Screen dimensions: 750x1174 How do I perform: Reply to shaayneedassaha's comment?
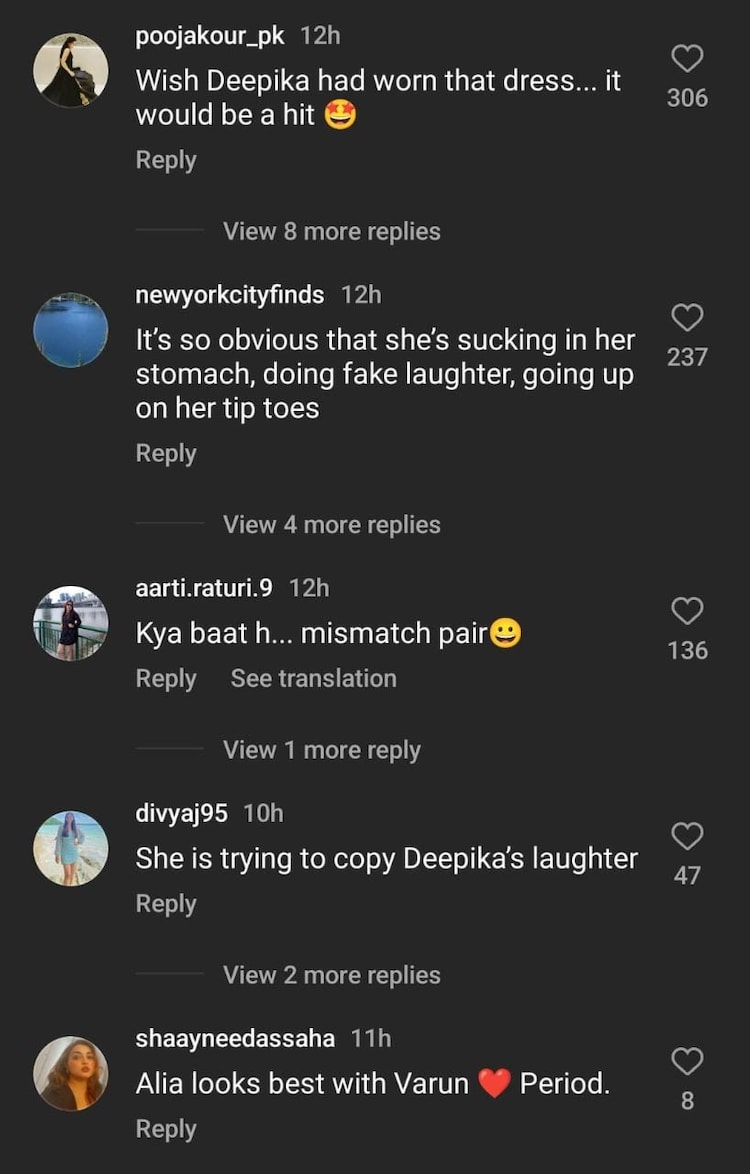click(x=166, y=1129)
